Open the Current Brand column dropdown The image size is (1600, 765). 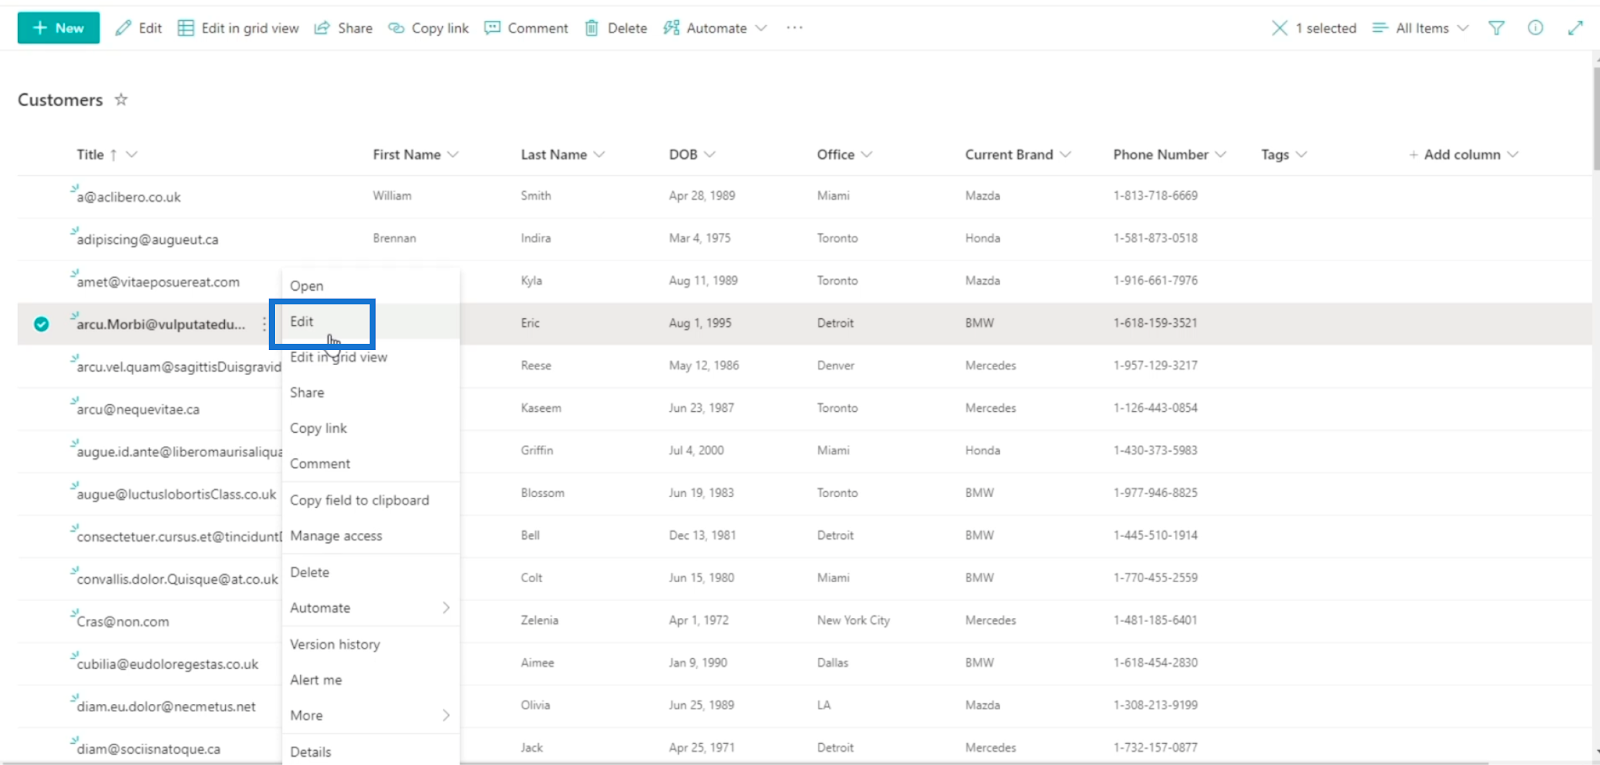pyautogui.click(x=1065, y=154)
